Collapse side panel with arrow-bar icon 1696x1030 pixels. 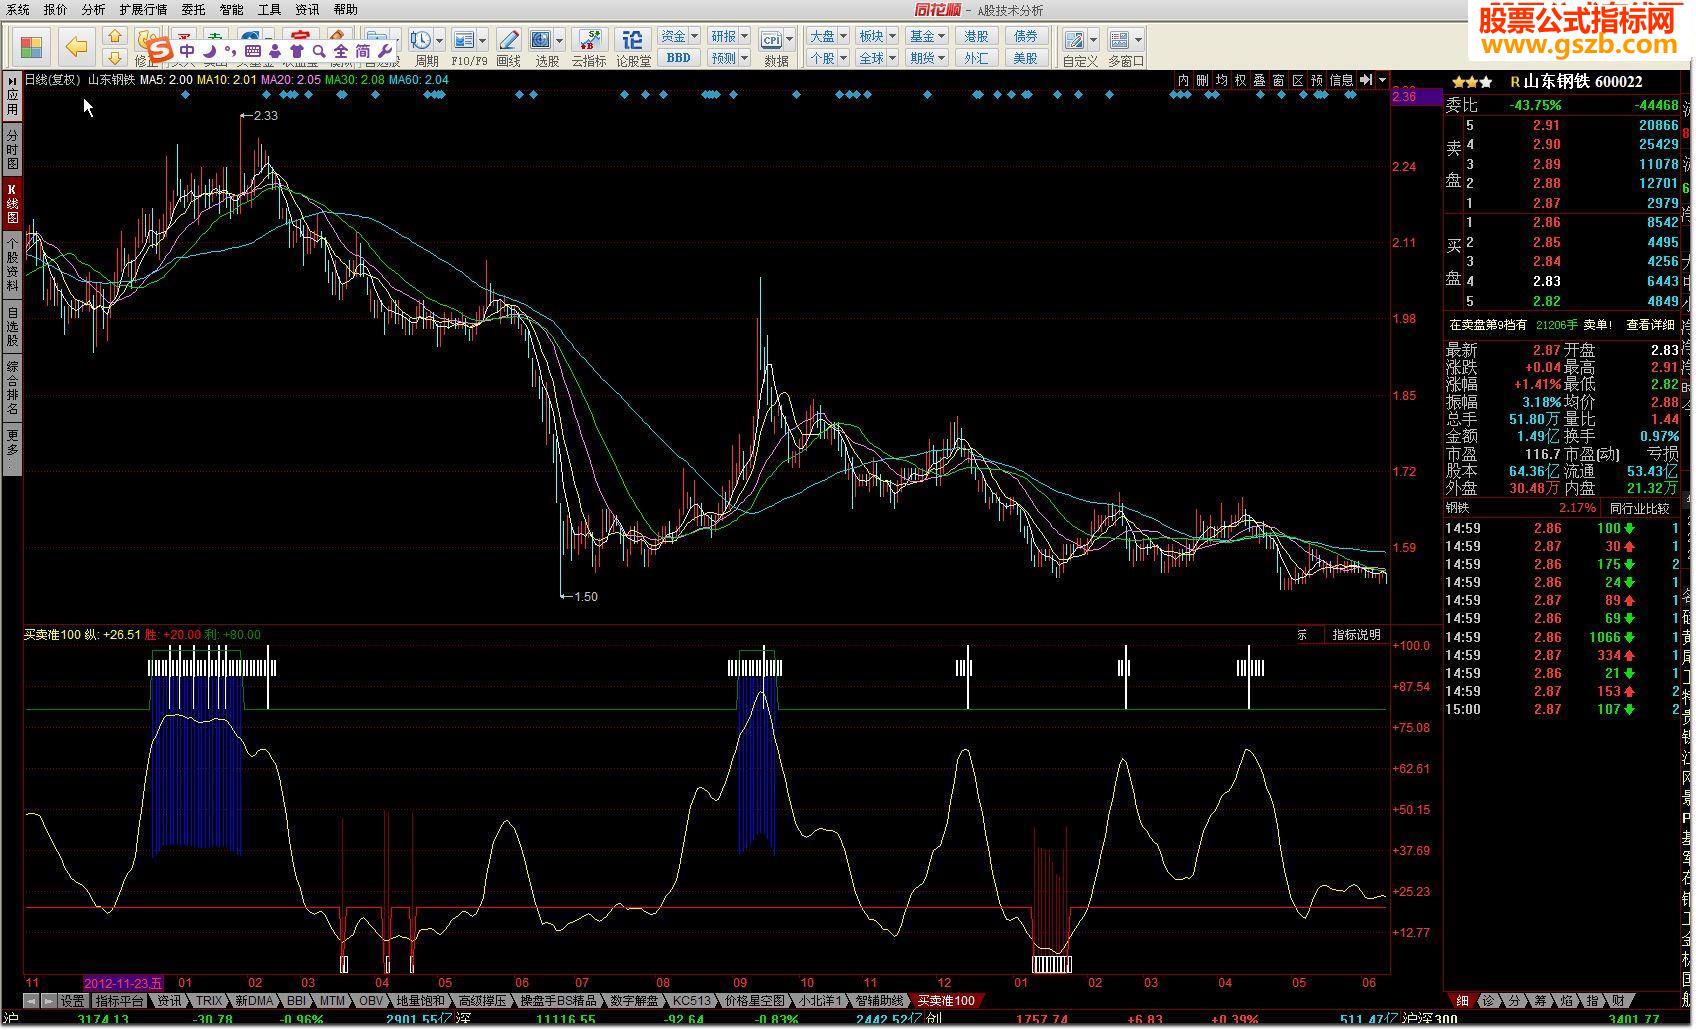[x=1366, y=80]
